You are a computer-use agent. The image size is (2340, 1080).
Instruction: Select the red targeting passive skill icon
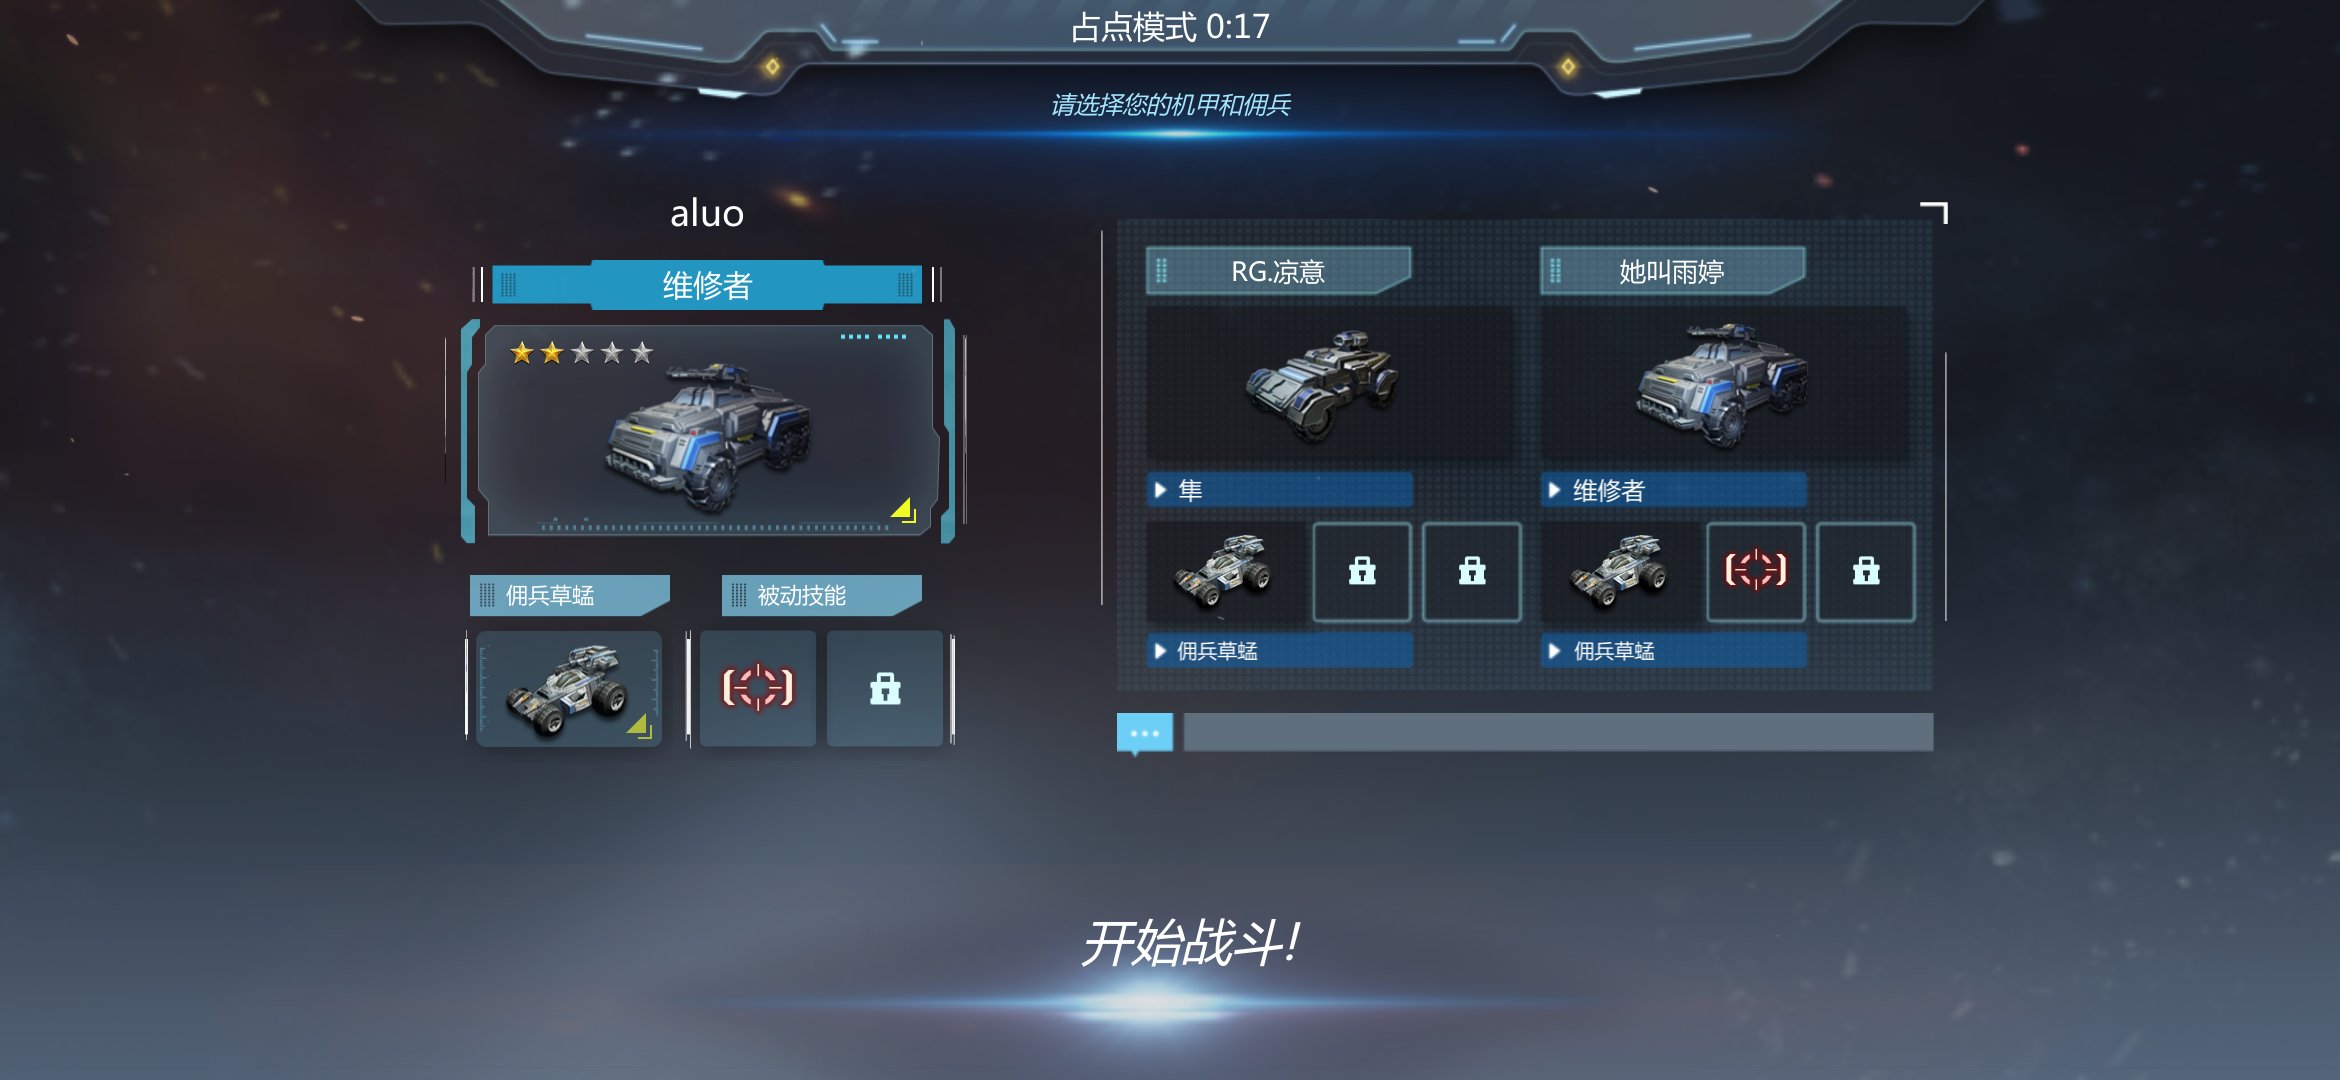pyautogui.click(x=758, y=688)
